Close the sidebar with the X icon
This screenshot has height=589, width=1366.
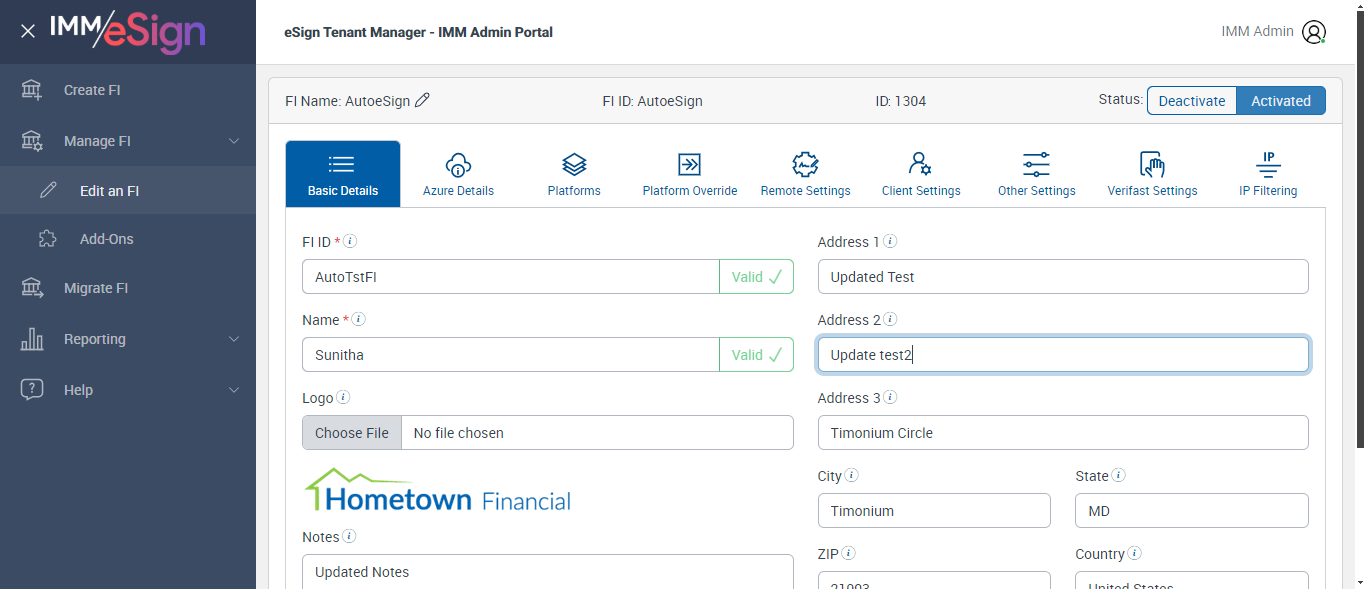pos(28,31)
